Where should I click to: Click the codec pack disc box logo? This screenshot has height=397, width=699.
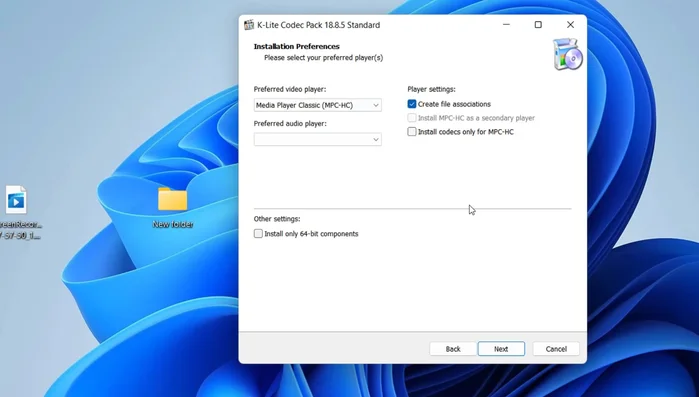(567, 54)
